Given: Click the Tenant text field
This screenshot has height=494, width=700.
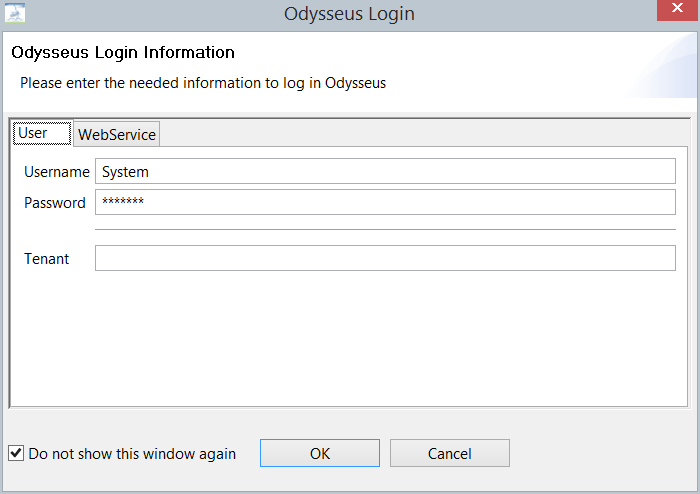Looking at the screenshot, I should (x=385, y=258).
